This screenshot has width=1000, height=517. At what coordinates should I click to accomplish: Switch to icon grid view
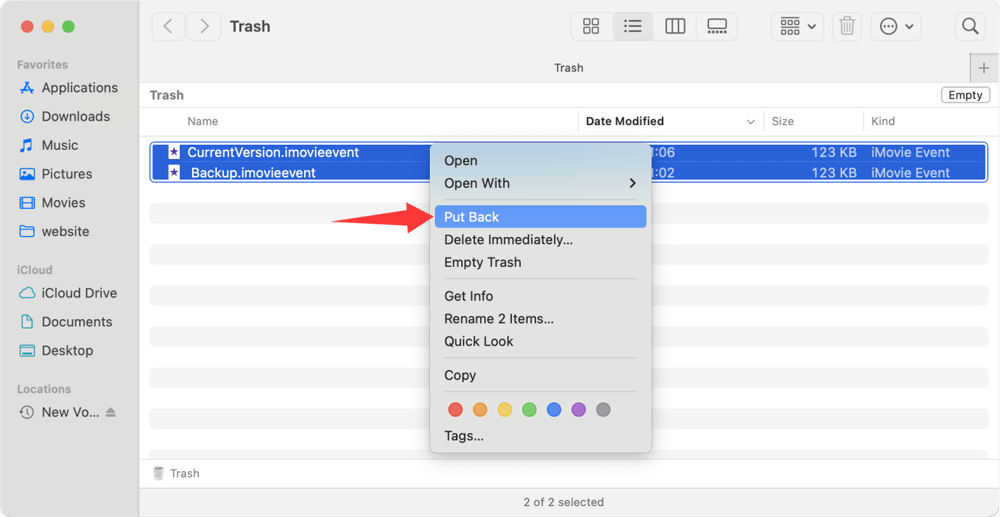(591, 27)
